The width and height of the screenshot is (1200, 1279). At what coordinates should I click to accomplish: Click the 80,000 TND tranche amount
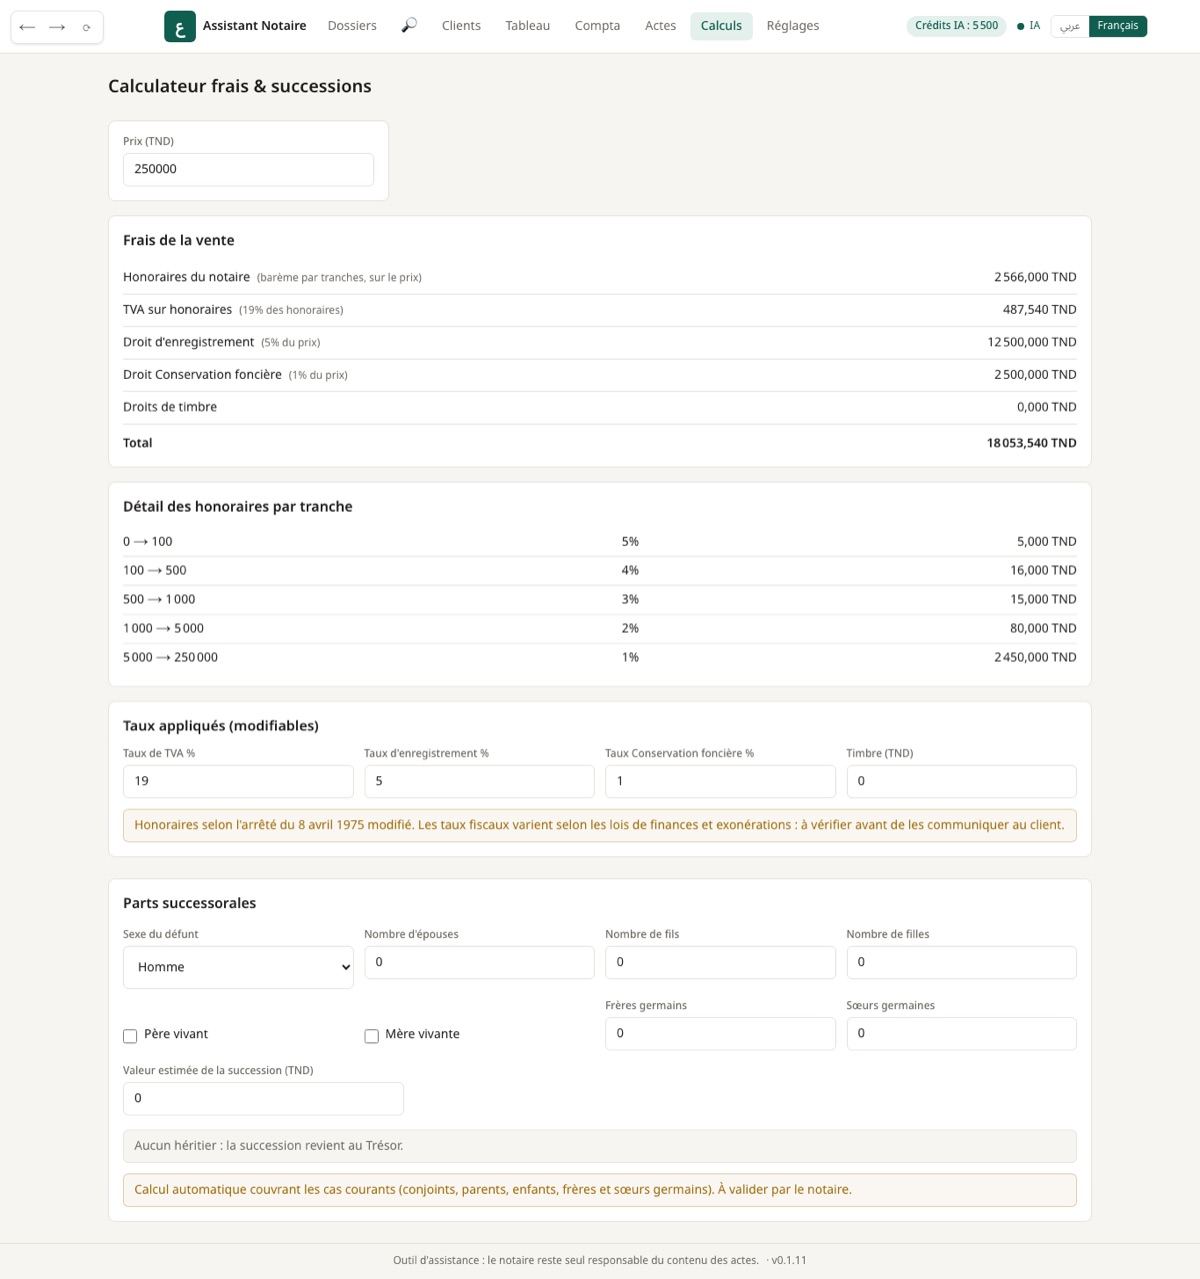tap(1043, 629)
